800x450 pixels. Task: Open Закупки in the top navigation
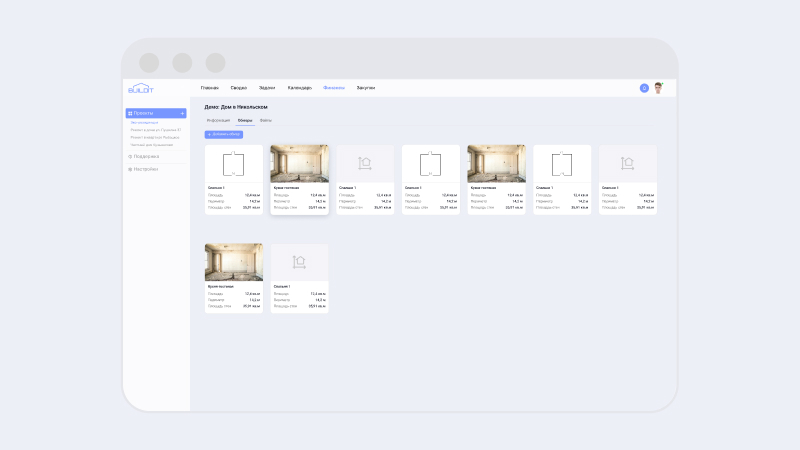[366, 88]
